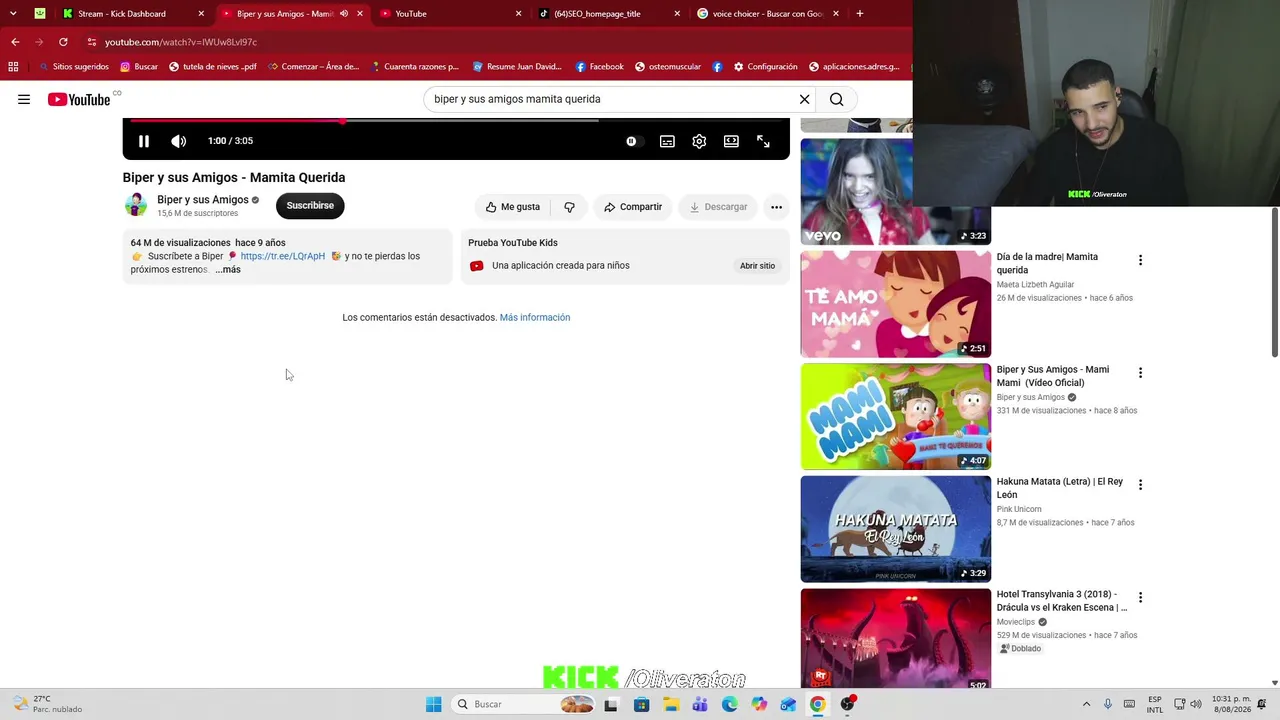Click the Descargar download button
1280x720 pixels.
718,207
